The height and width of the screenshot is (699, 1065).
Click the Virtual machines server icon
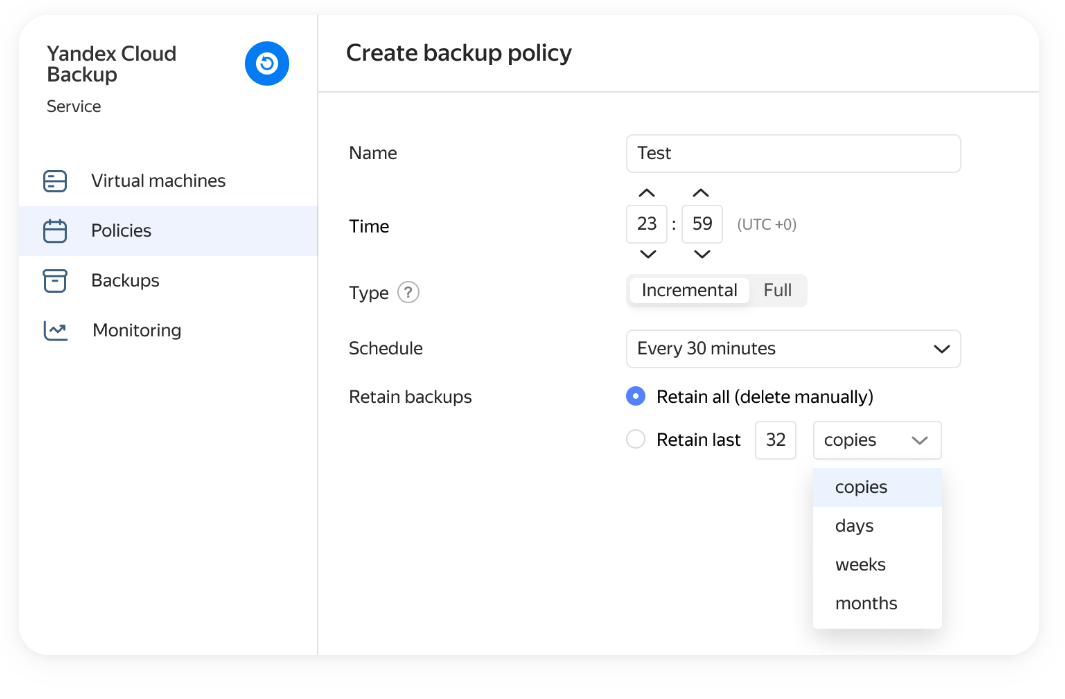55,181
